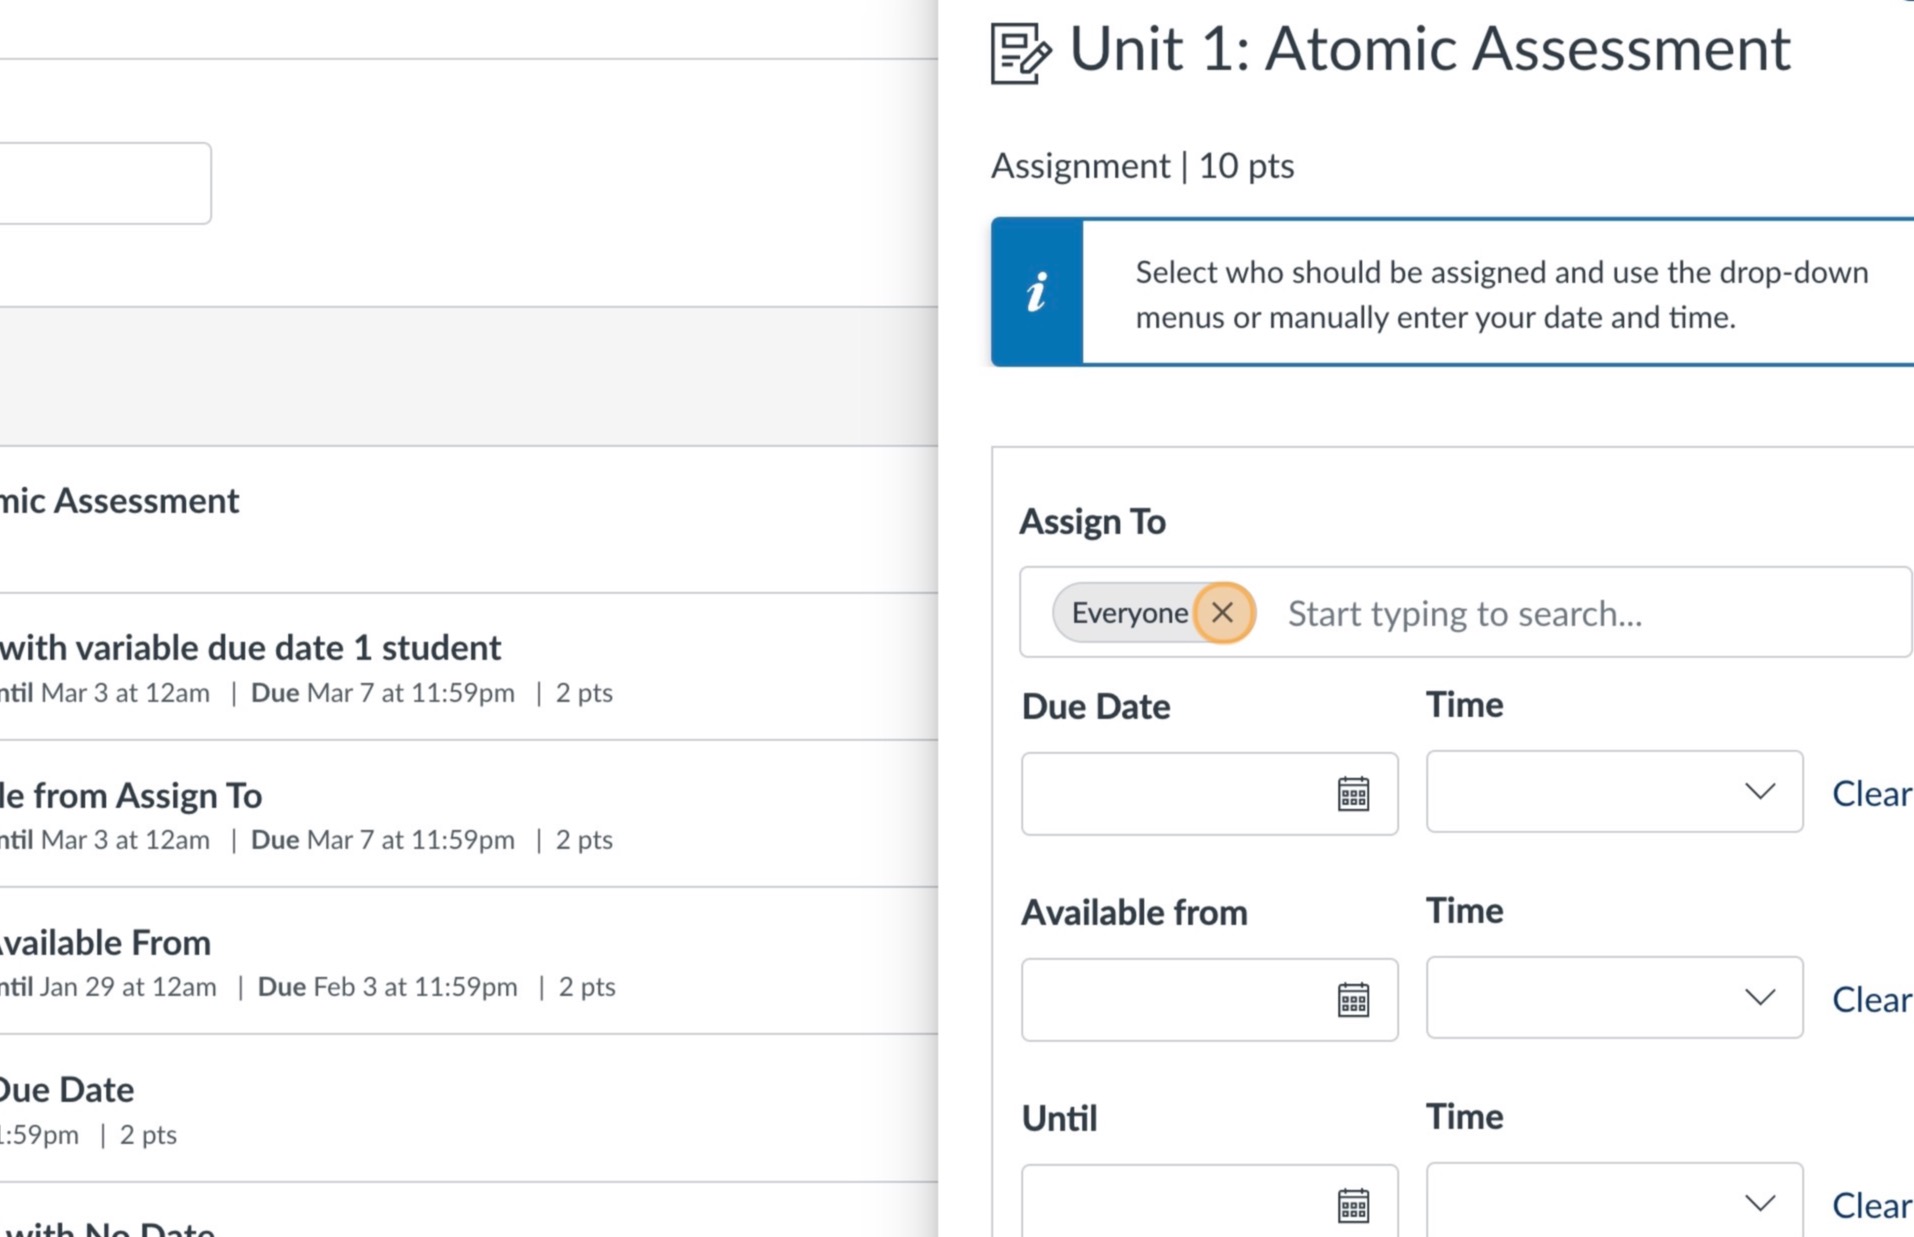Open the Atomic Assessment item in list
The image size is (1914, 1237).
click(120, 501)
